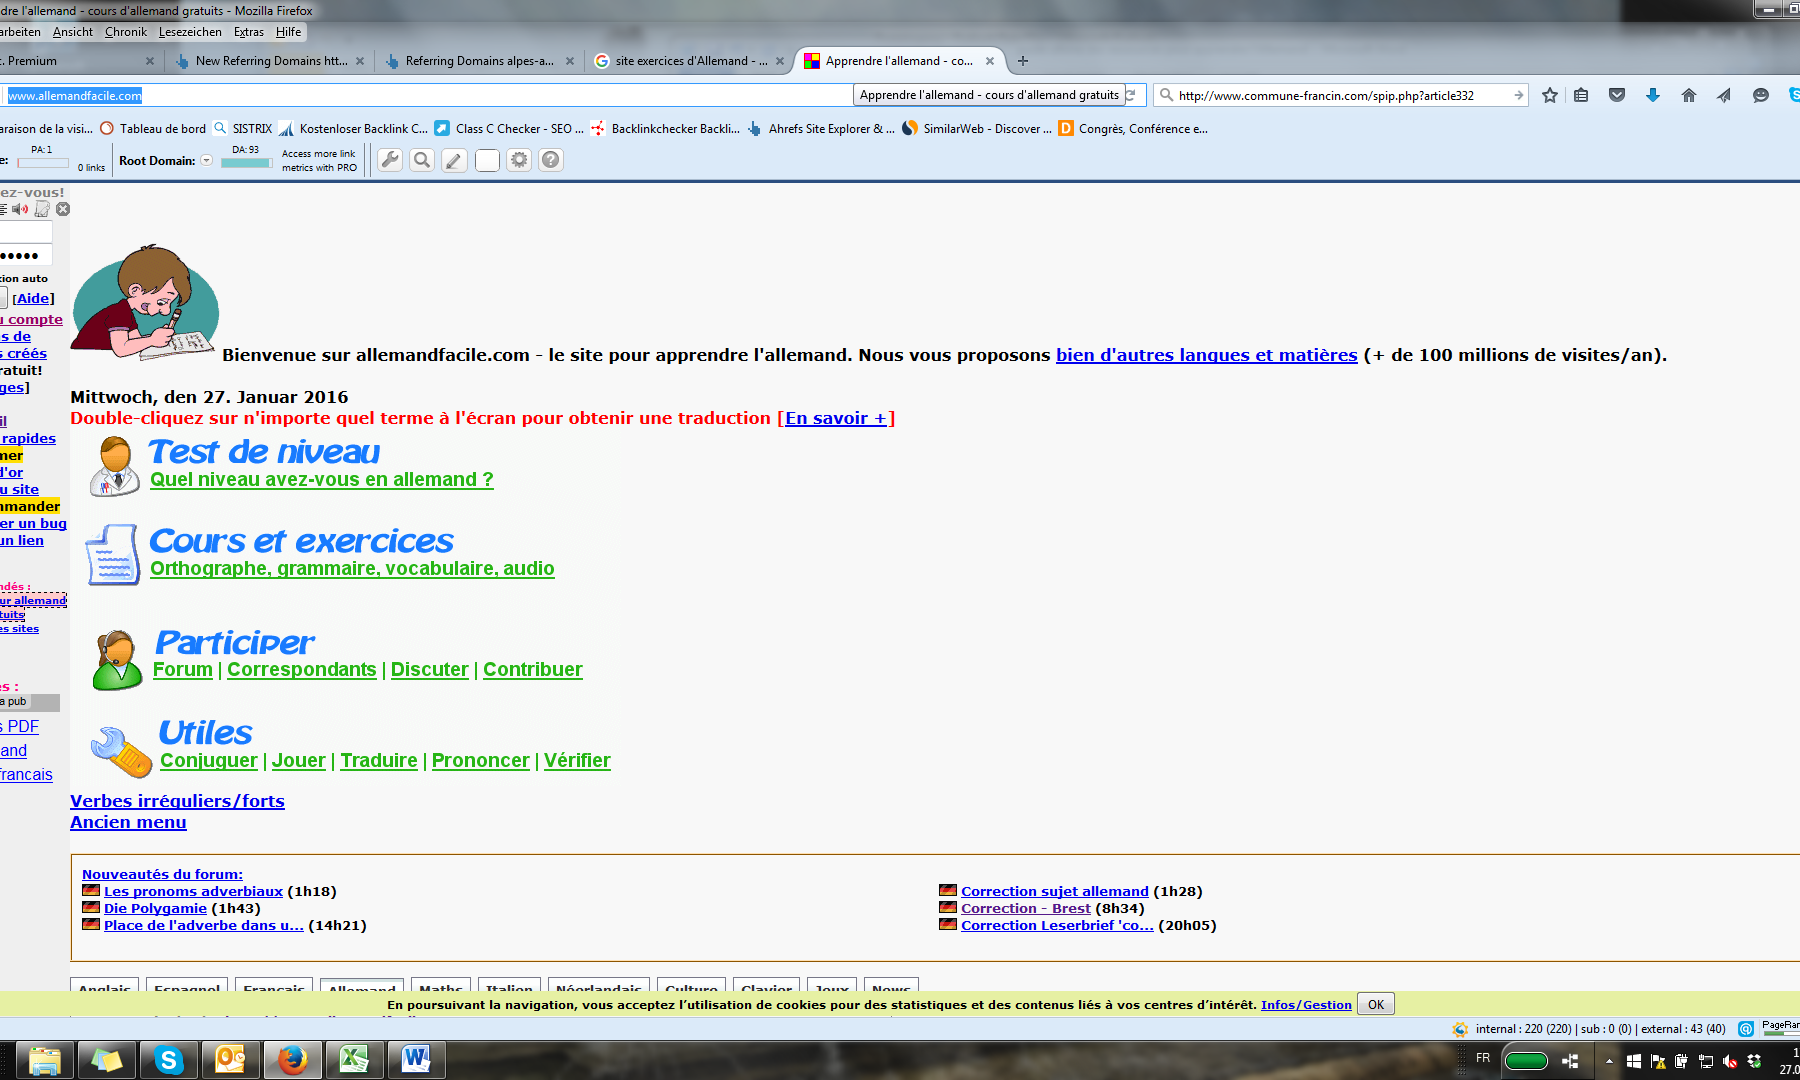Click the sidebar password field

point(26,255)
